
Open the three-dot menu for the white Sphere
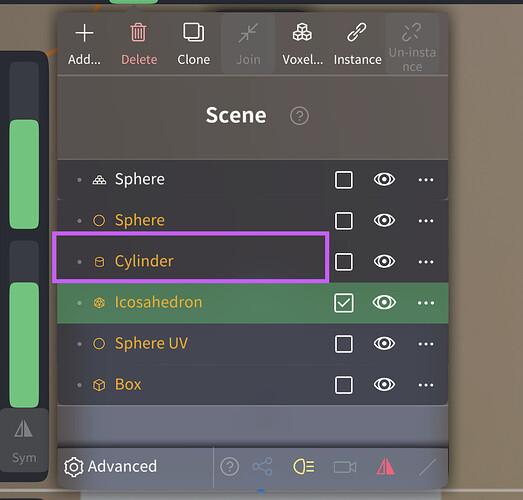(426, 179)
